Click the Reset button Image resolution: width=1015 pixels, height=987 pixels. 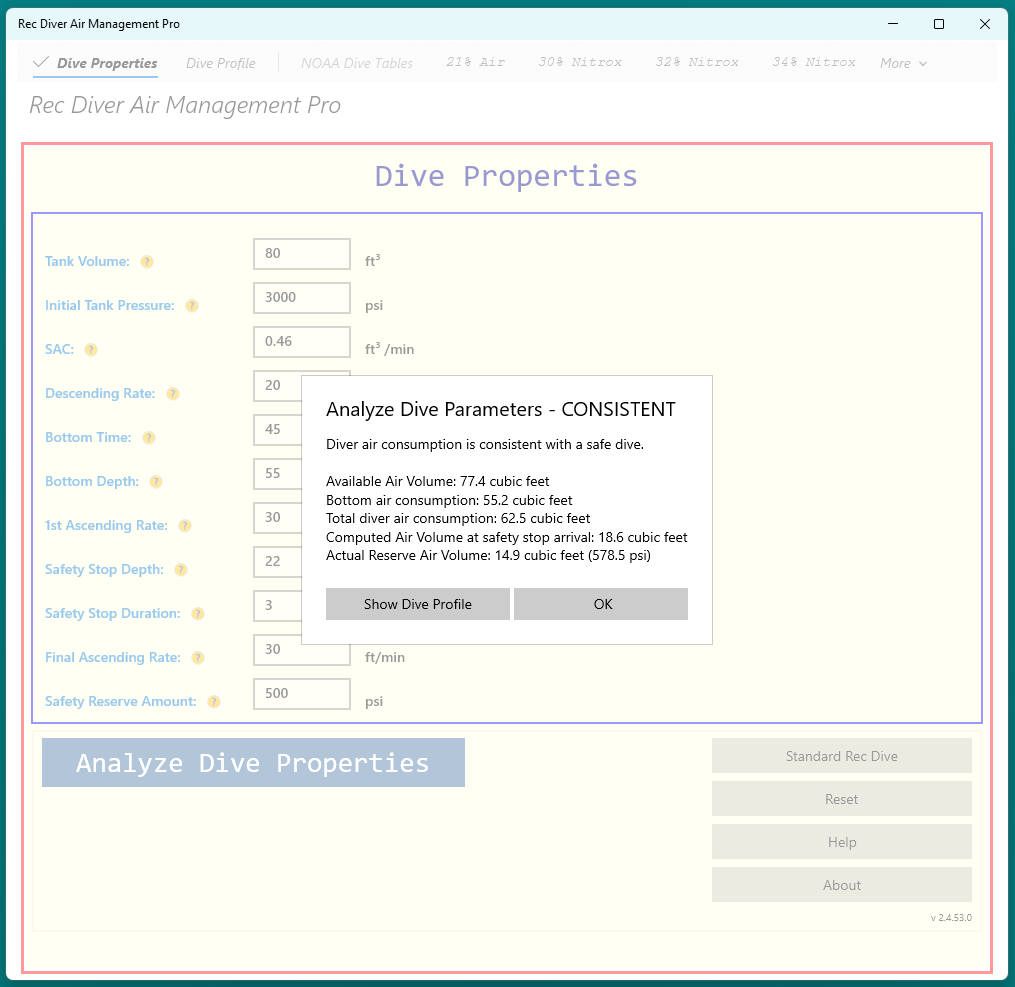pos(842,799)
